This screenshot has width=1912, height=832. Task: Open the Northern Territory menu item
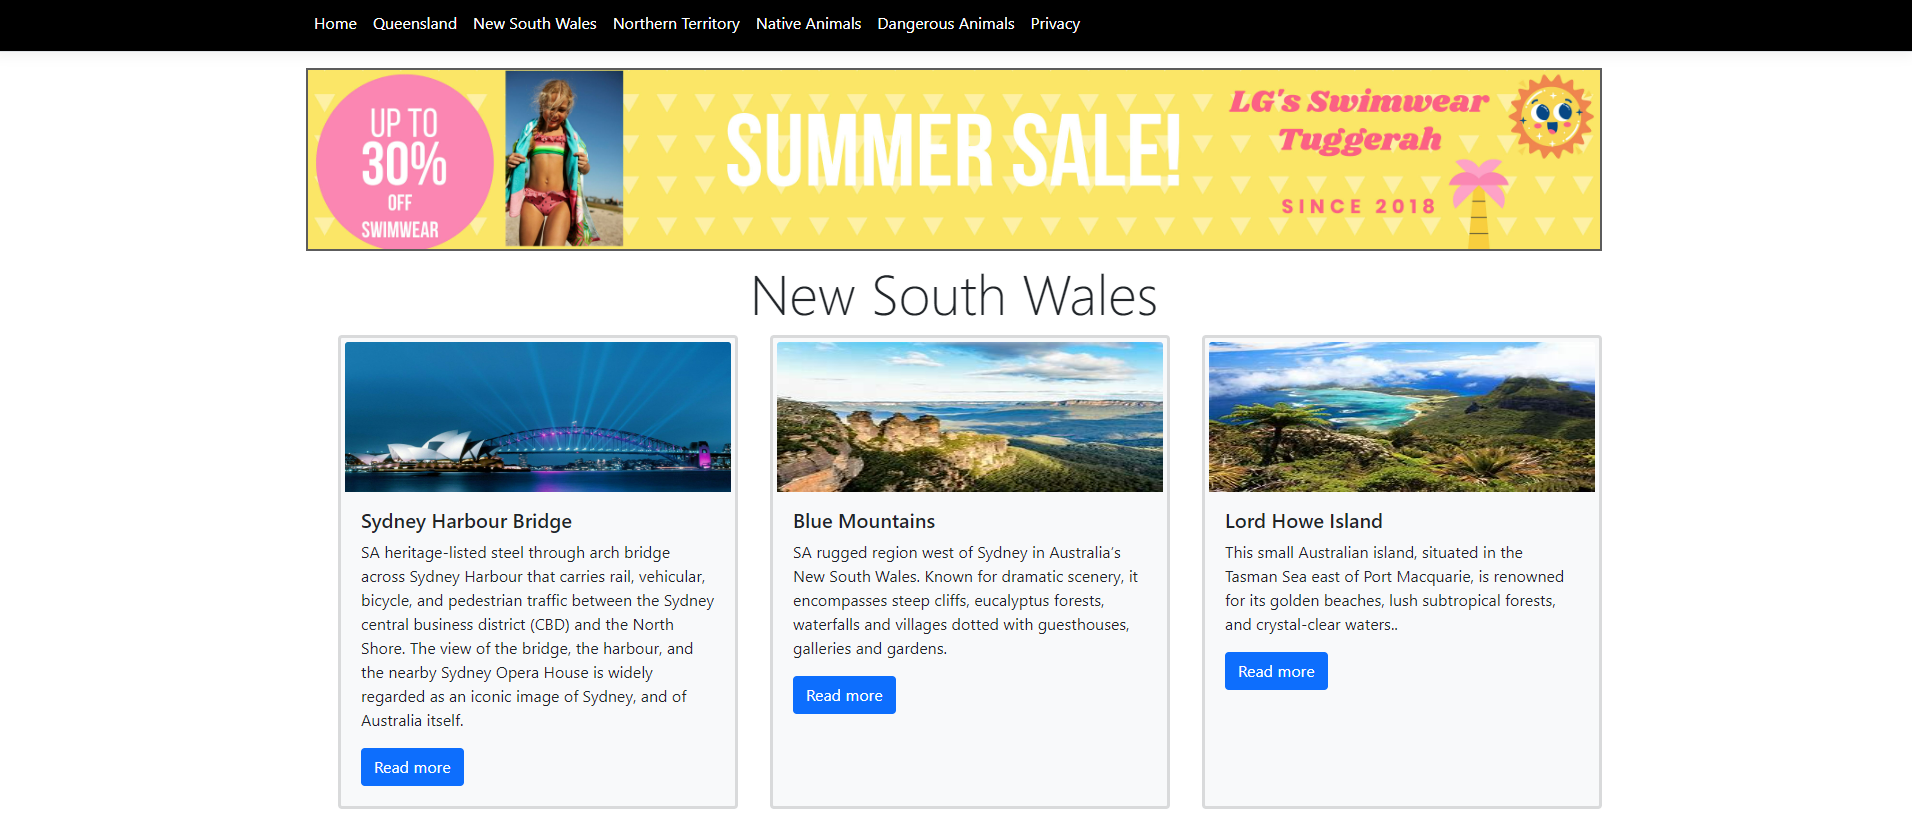(x=676, y=24)
